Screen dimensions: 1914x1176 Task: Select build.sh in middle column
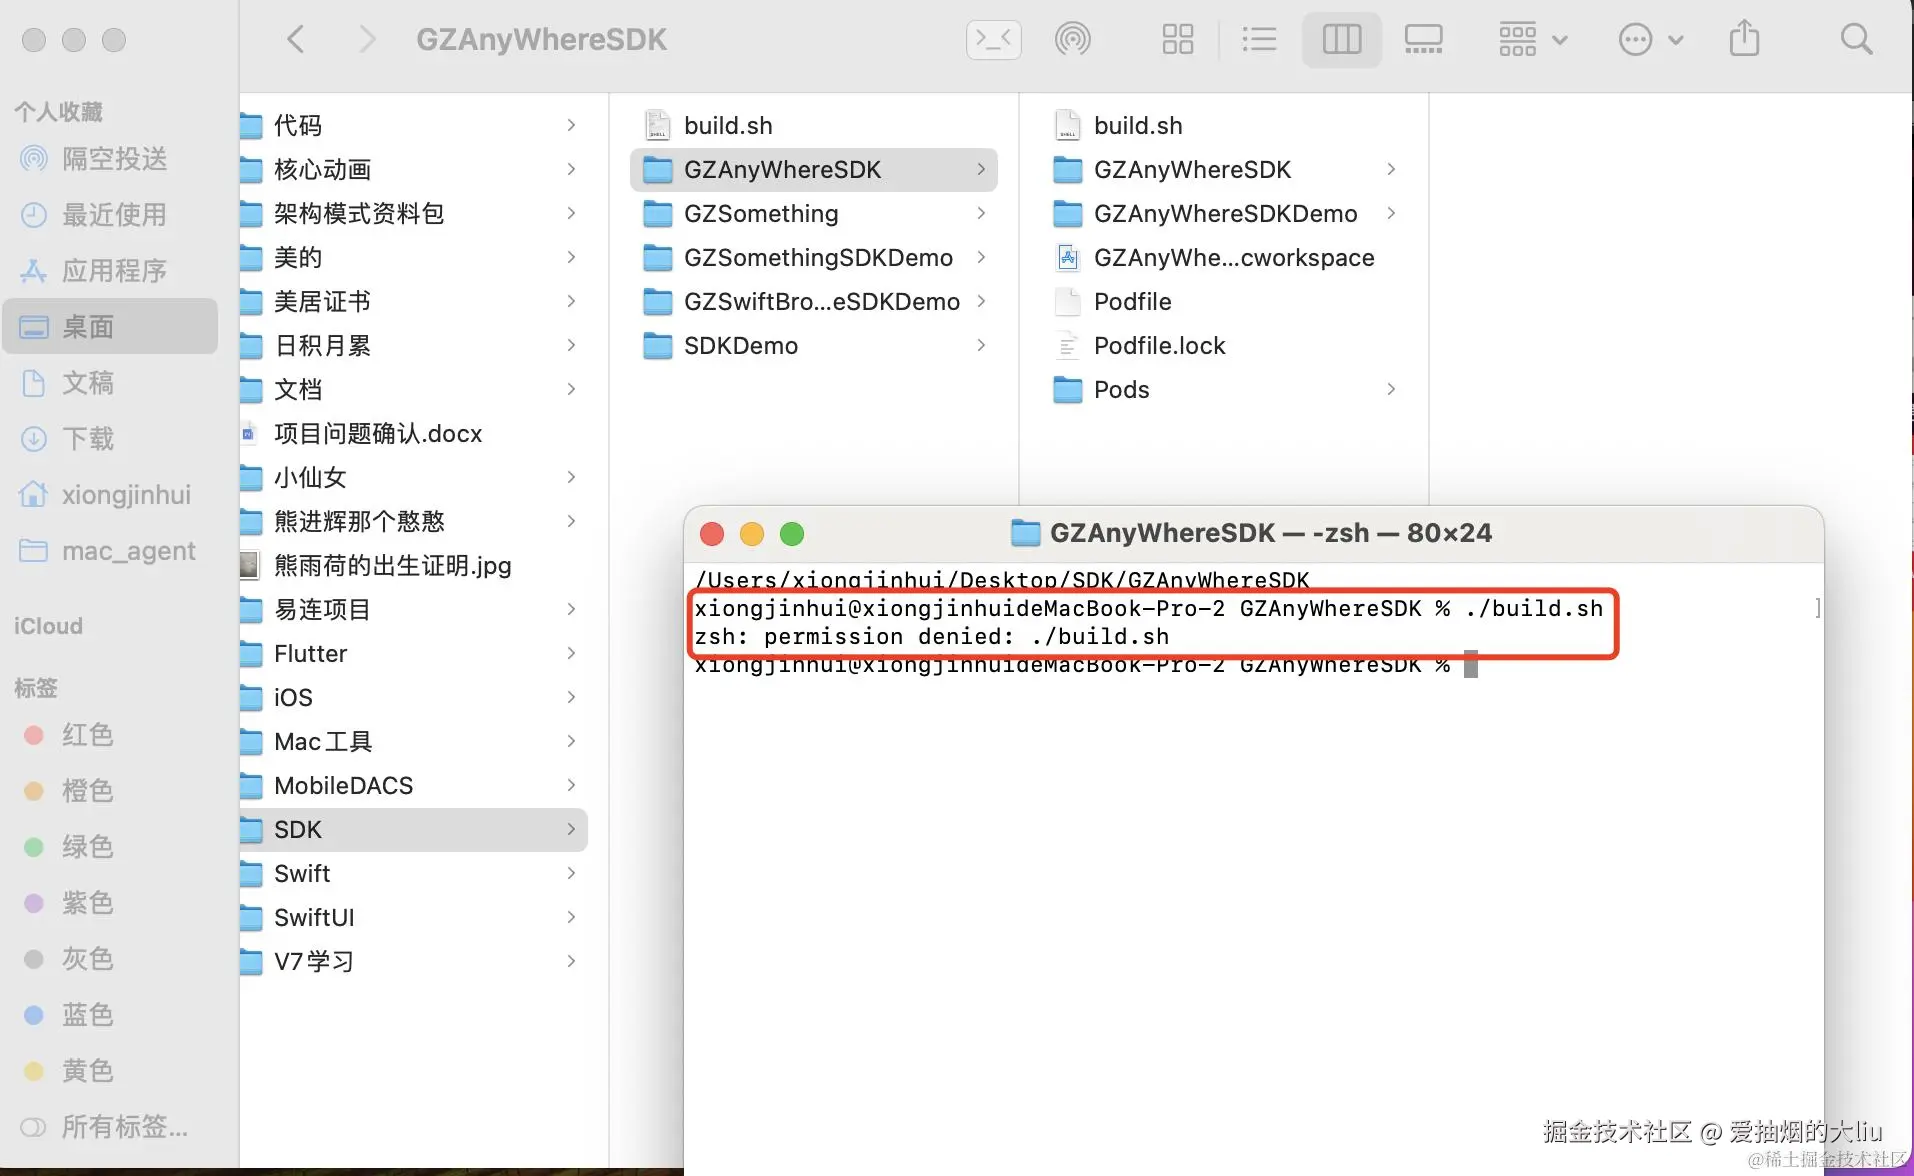(x=814, y=125)
